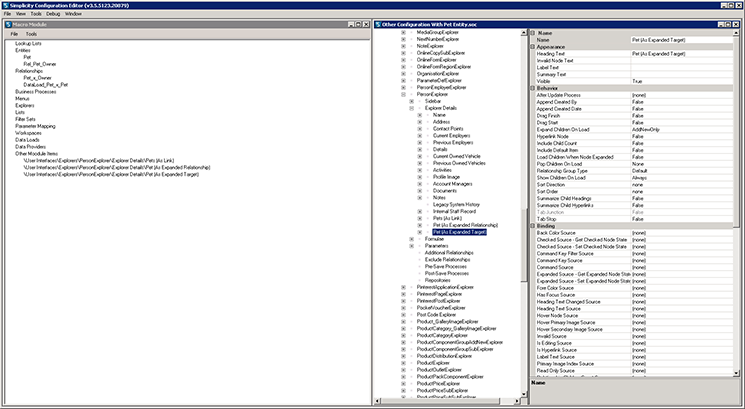The image size is (745, 409).
Task: Select Pet (As Expanded Relationship) path in Macro Module
Action: coord(117,168)
